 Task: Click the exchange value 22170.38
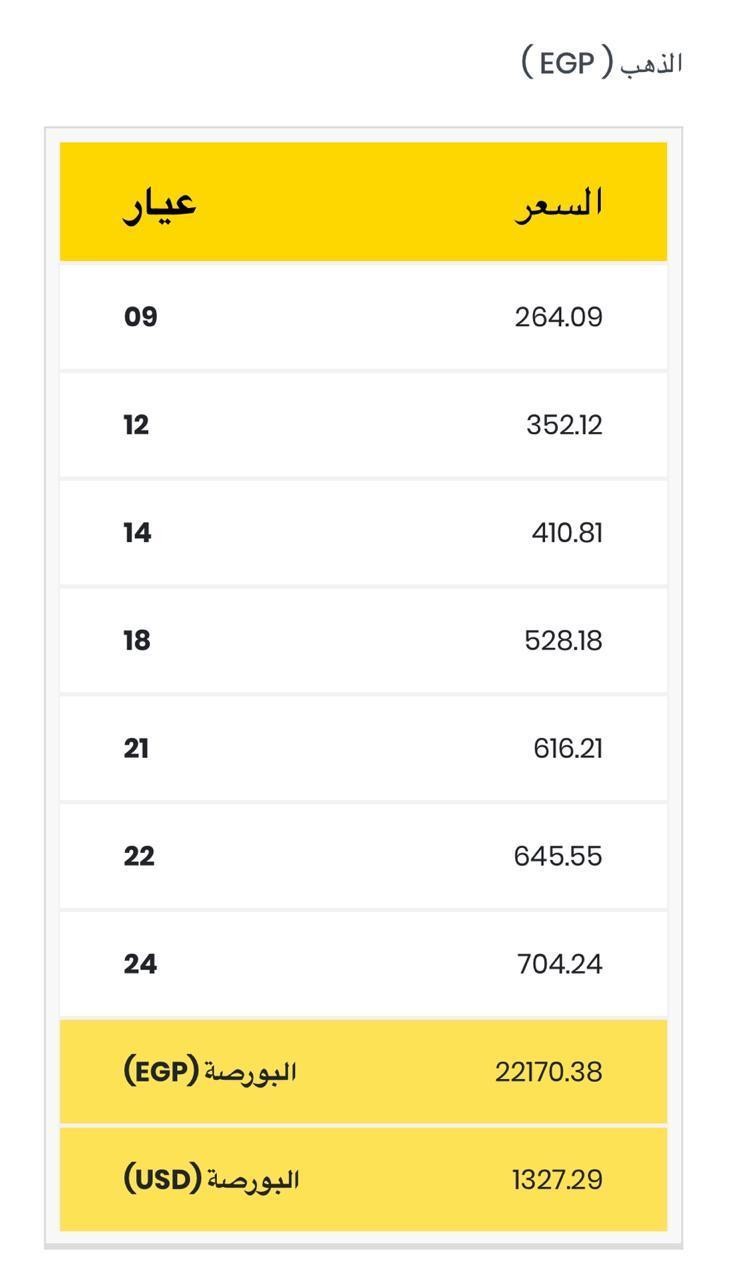click(549, 1072)
